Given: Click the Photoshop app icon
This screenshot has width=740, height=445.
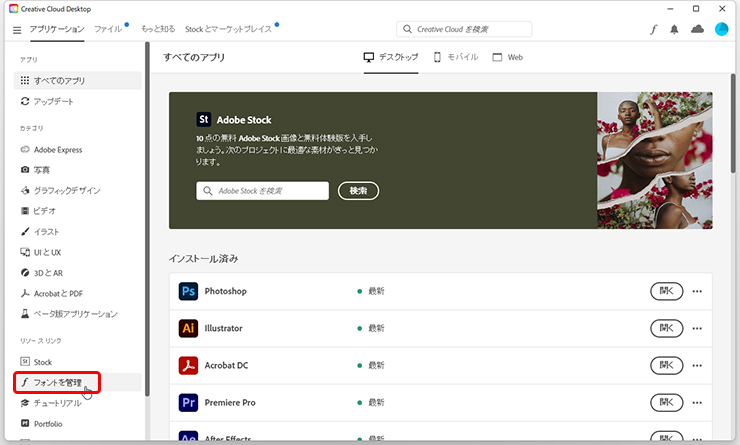Looking at the screenshot, I should point(188,291).
